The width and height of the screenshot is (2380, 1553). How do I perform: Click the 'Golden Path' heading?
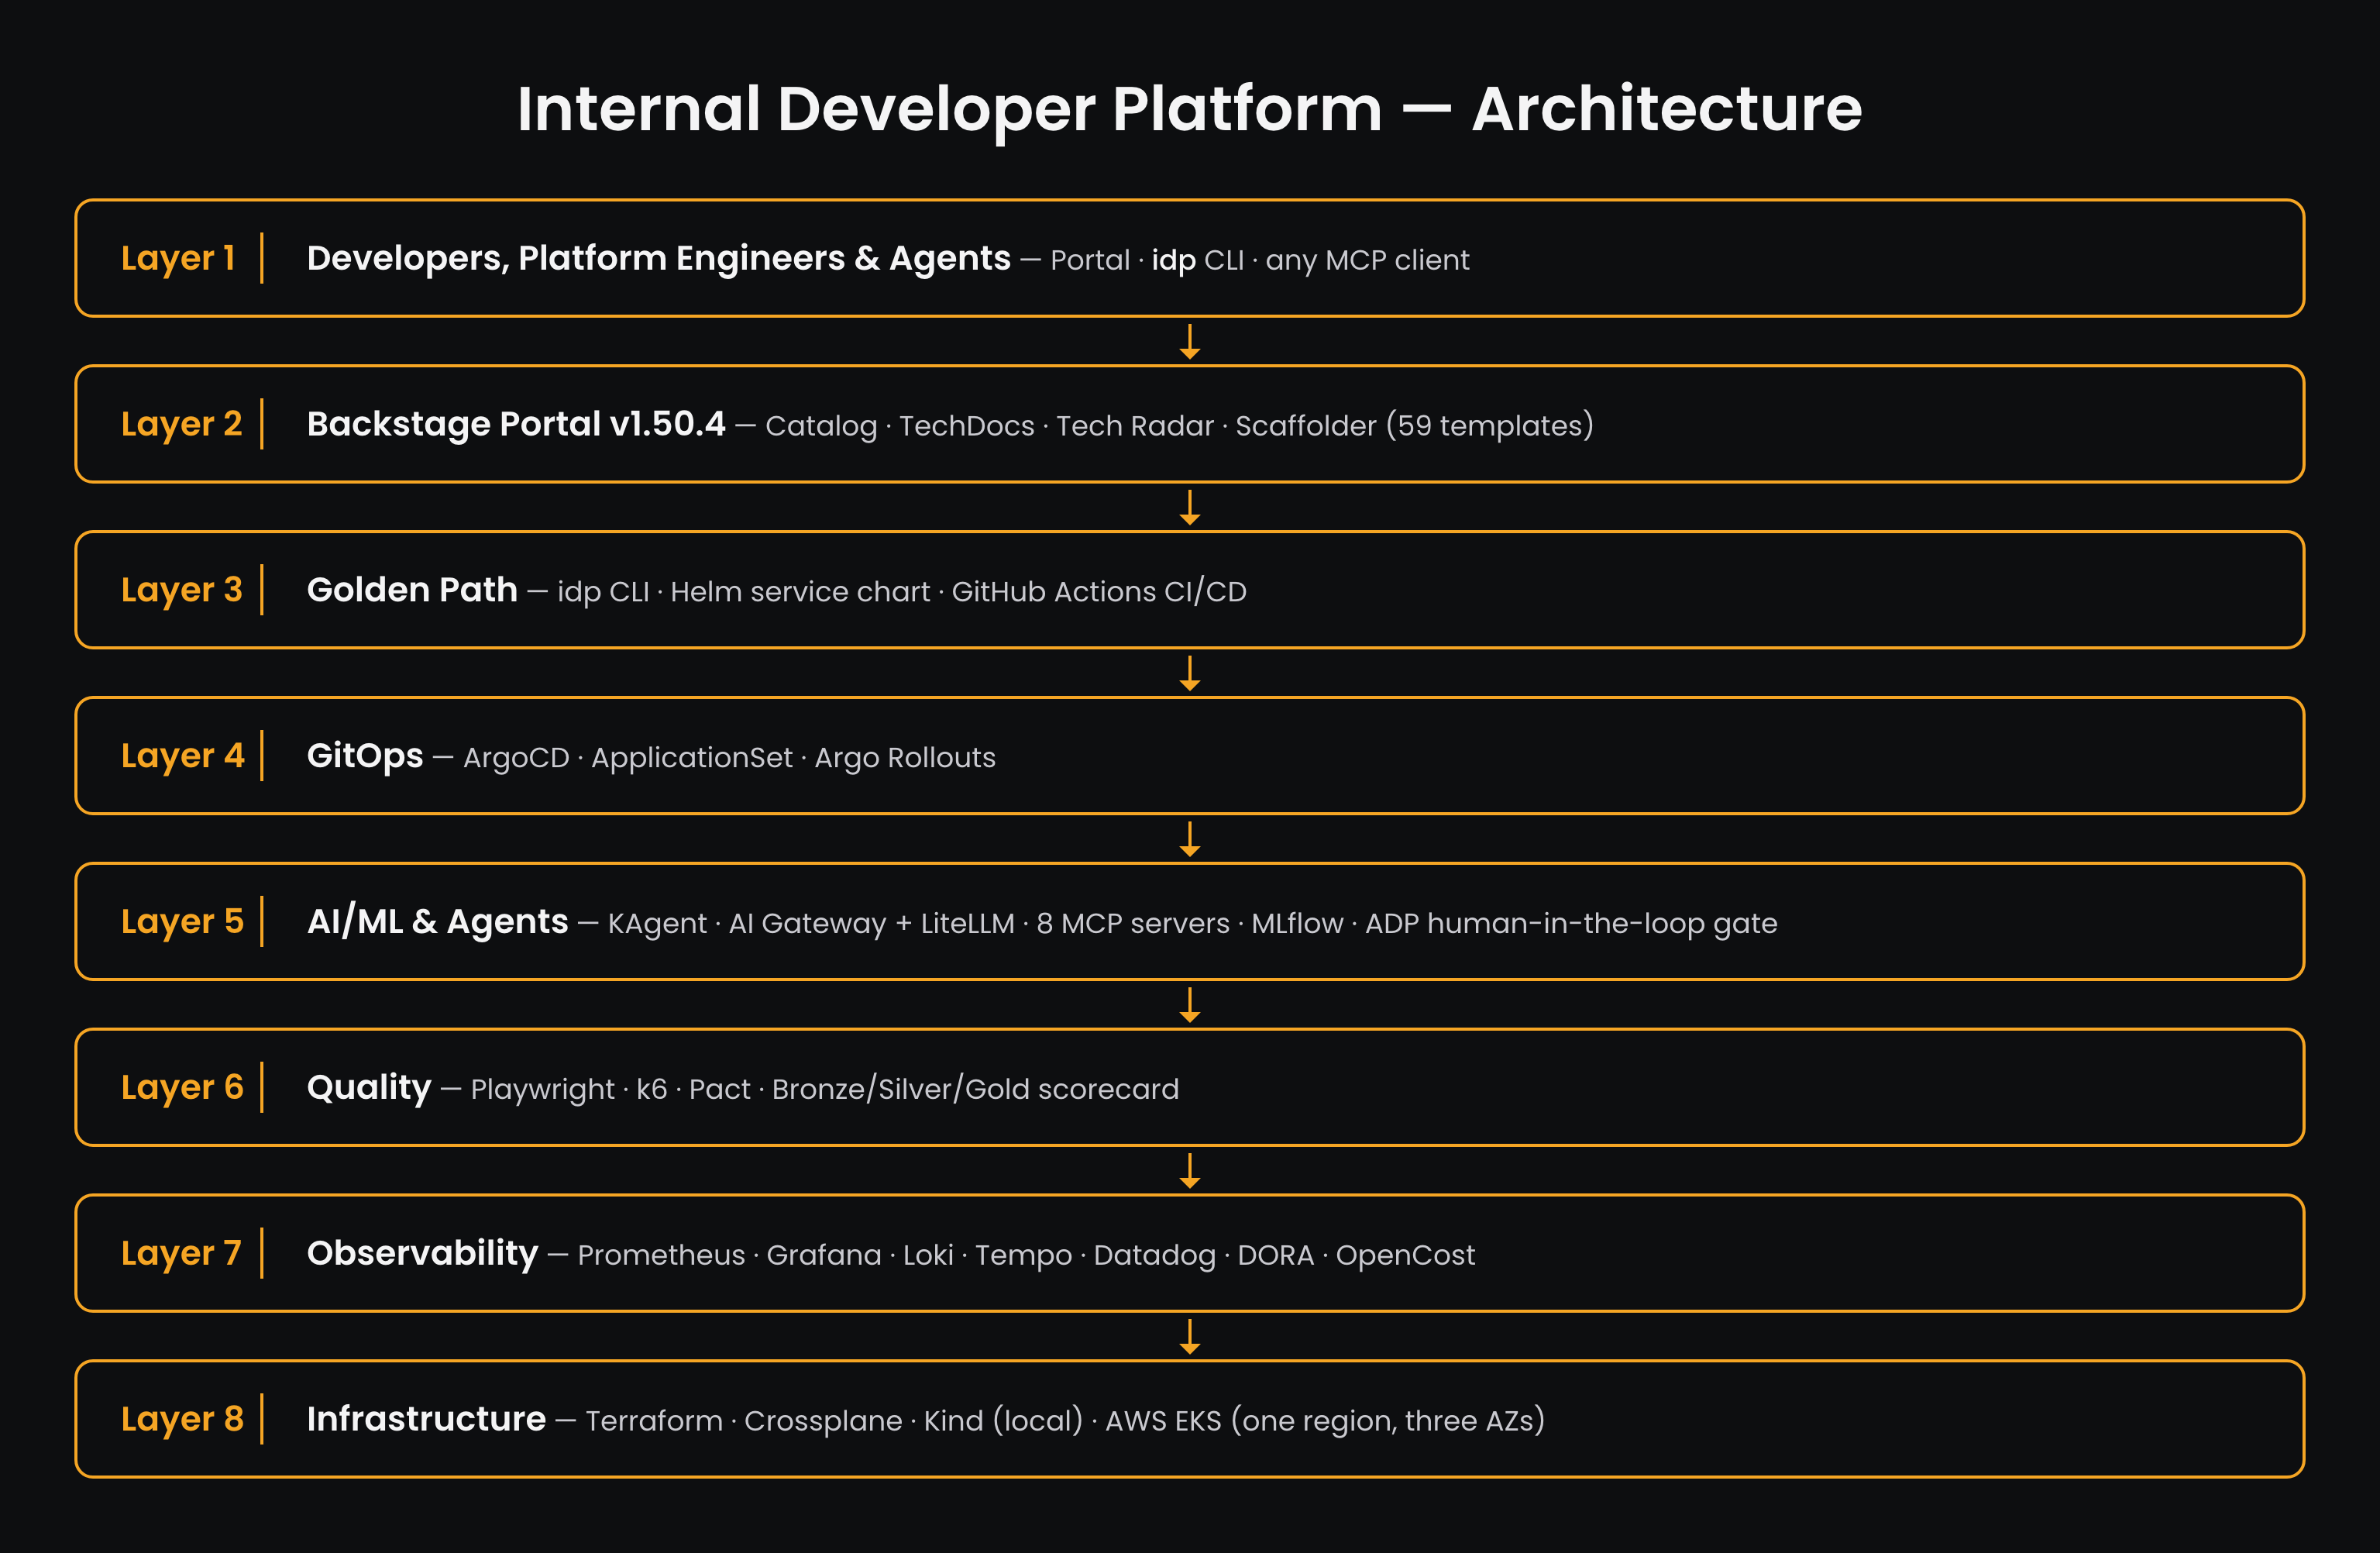tap(412, 590)
